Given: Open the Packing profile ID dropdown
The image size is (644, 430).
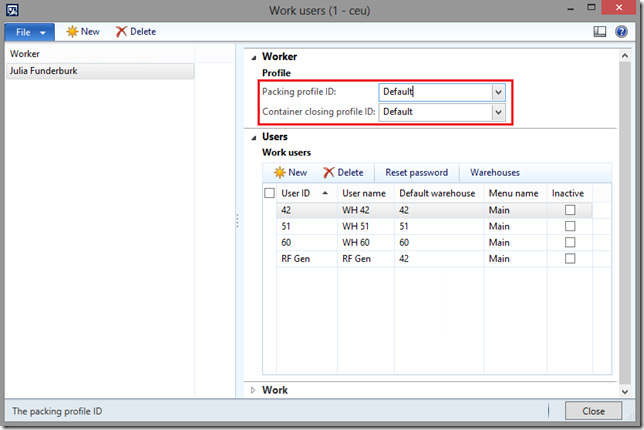Looking at the screenshot, I should coord(498,92).
